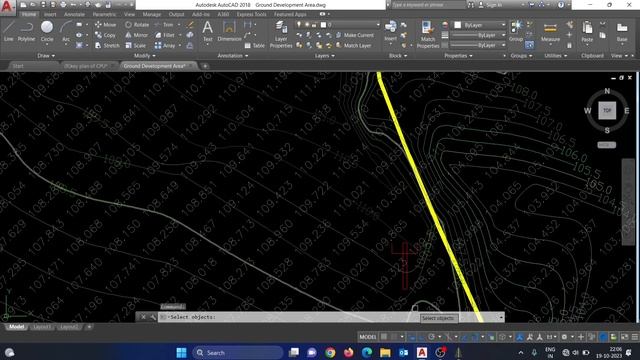Image resolution: width=640 pixels, height=360 pixels.
Task: Activate the Move command
Action: tap(105, 24)
